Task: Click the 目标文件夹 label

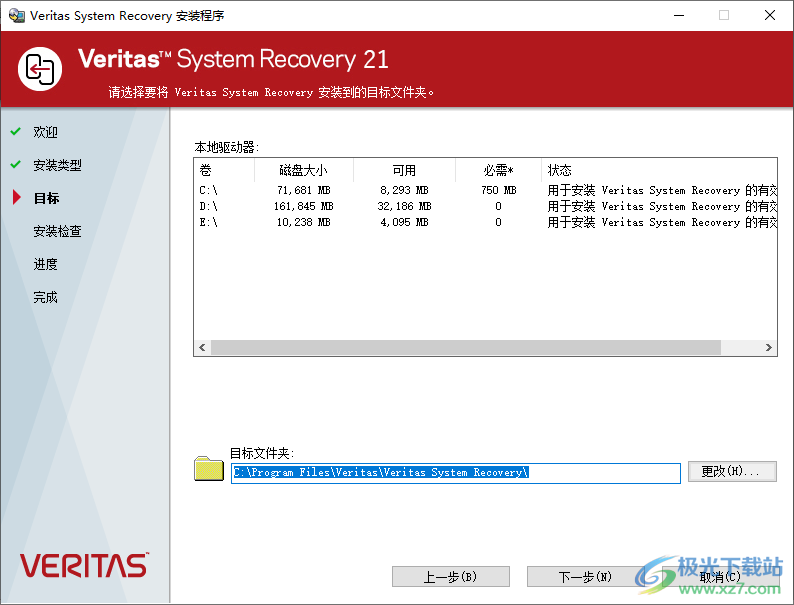Action: point(262,453)
